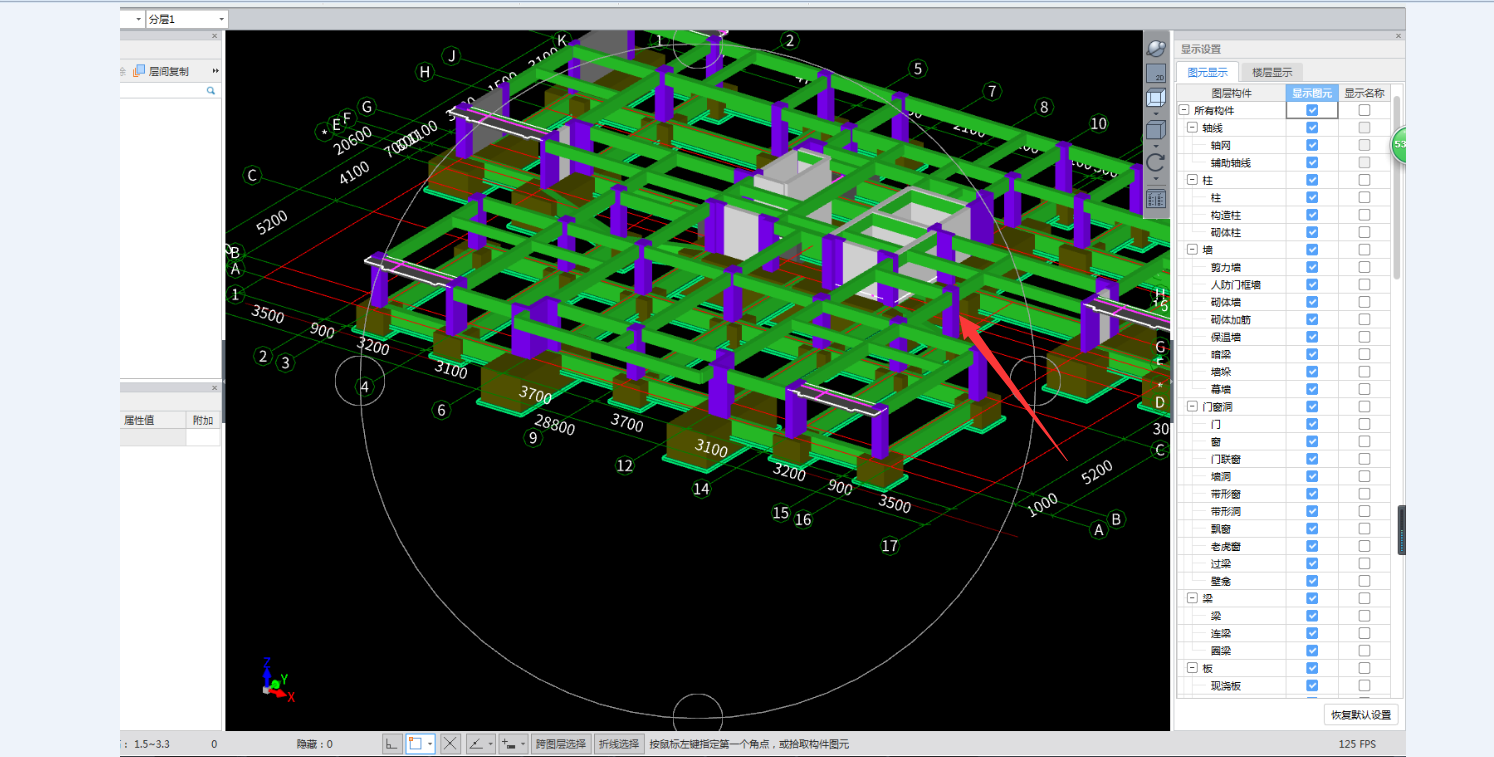Close the upper left panel with X
This screenshot has width=1494, height=757.
pos(214,36)
